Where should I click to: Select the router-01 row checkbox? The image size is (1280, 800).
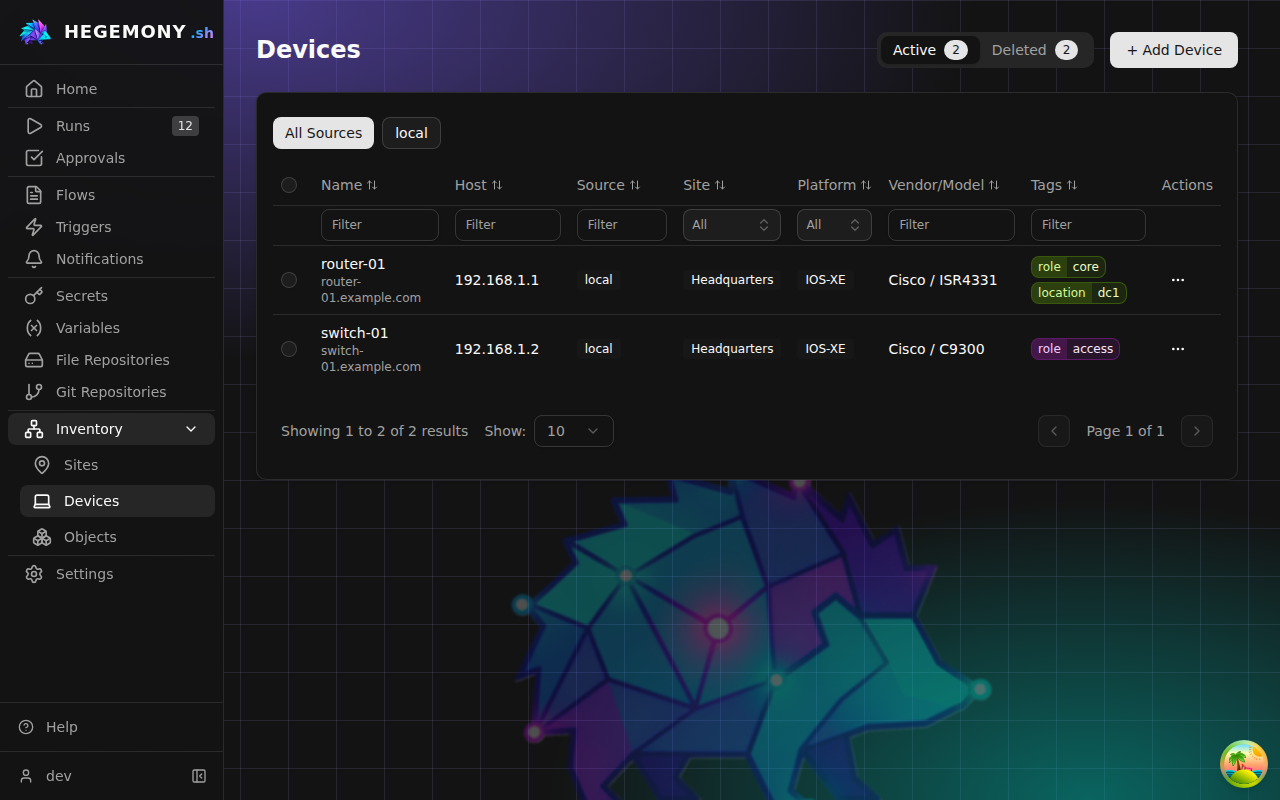point(289,280)
